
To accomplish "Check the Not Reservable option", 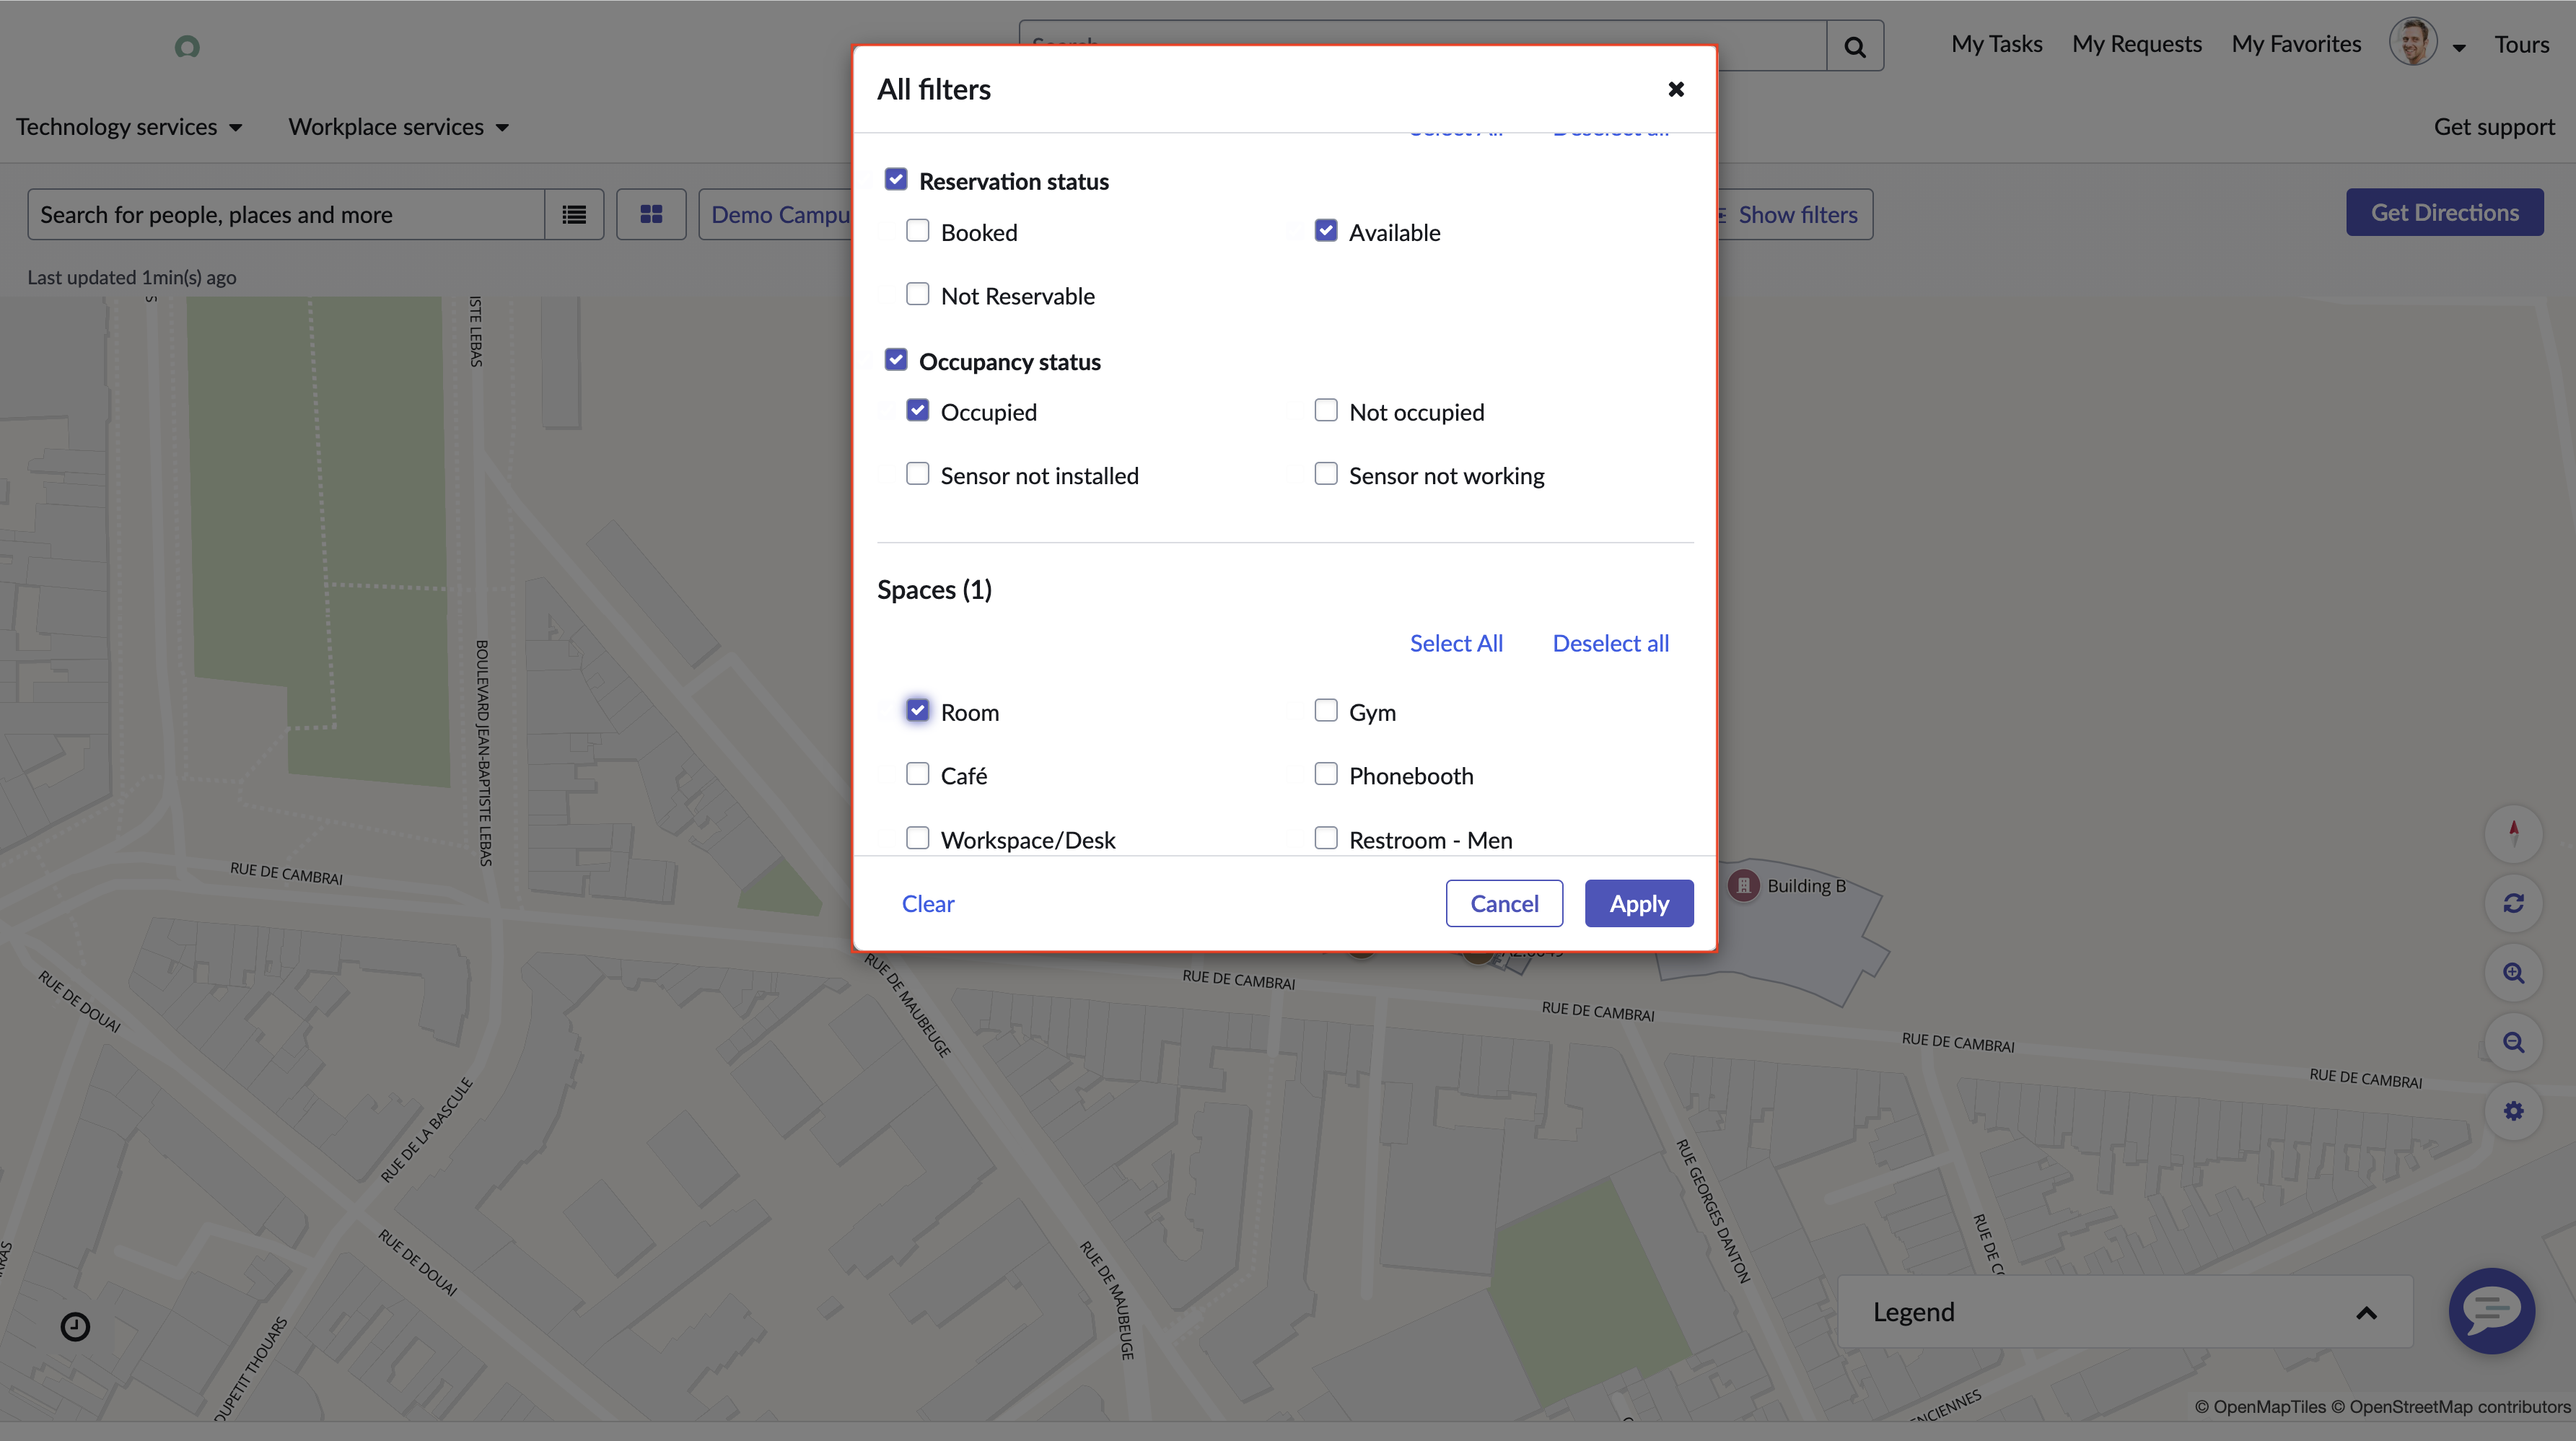I will 917,294.
